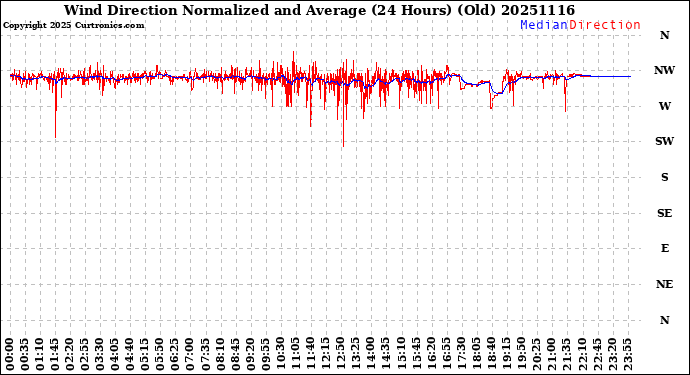Click the 22:10 time label
The height and width of the screenshot is (375, 690).
[x=582, y=354]
